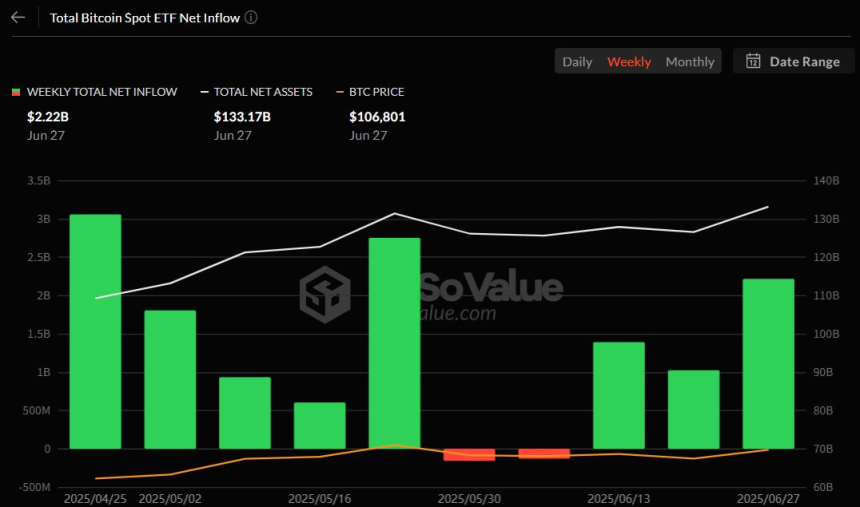The image size is (860, 507).
Task: Click the green bar for 2025/06/13
Action: coord(619,395)
